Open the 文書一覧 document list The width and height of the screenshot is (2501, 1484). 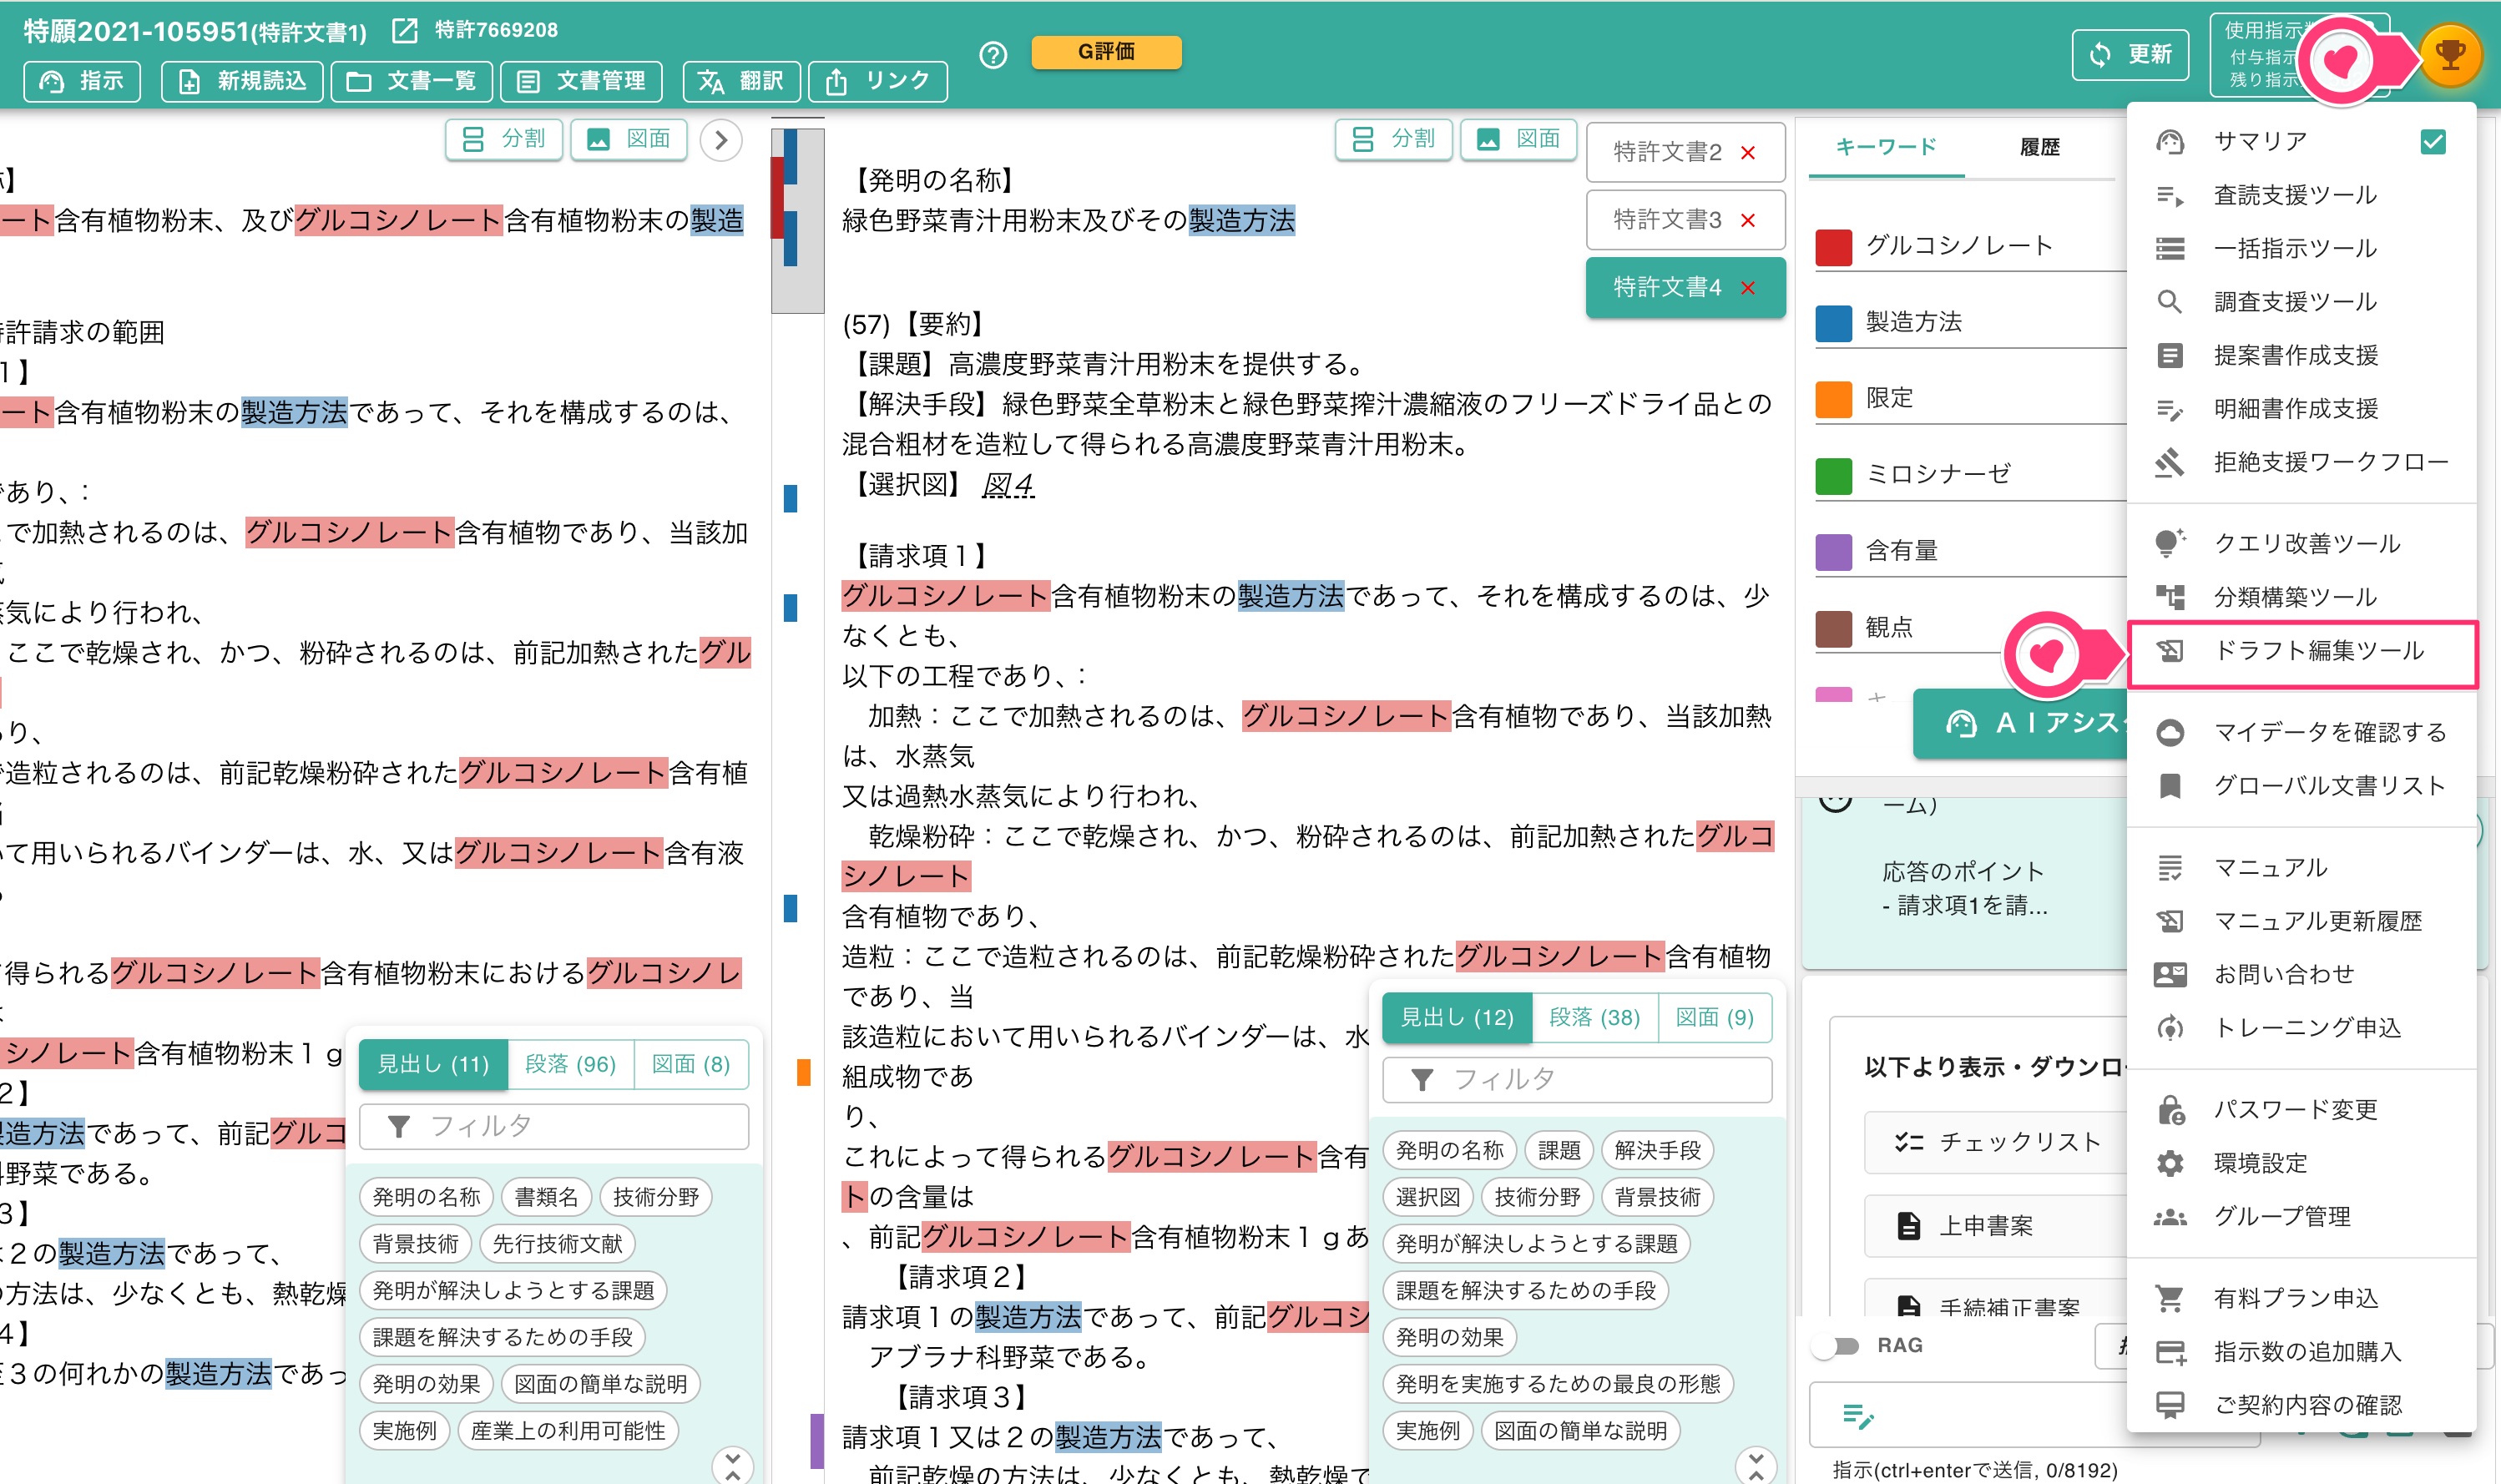(x=411, y=81)
